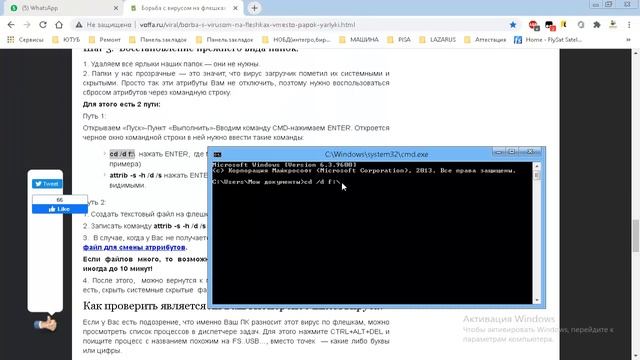The height and width of the screenshot is (360, 640).
Task: Restore down the Chrome window
Action: [609, 4]
